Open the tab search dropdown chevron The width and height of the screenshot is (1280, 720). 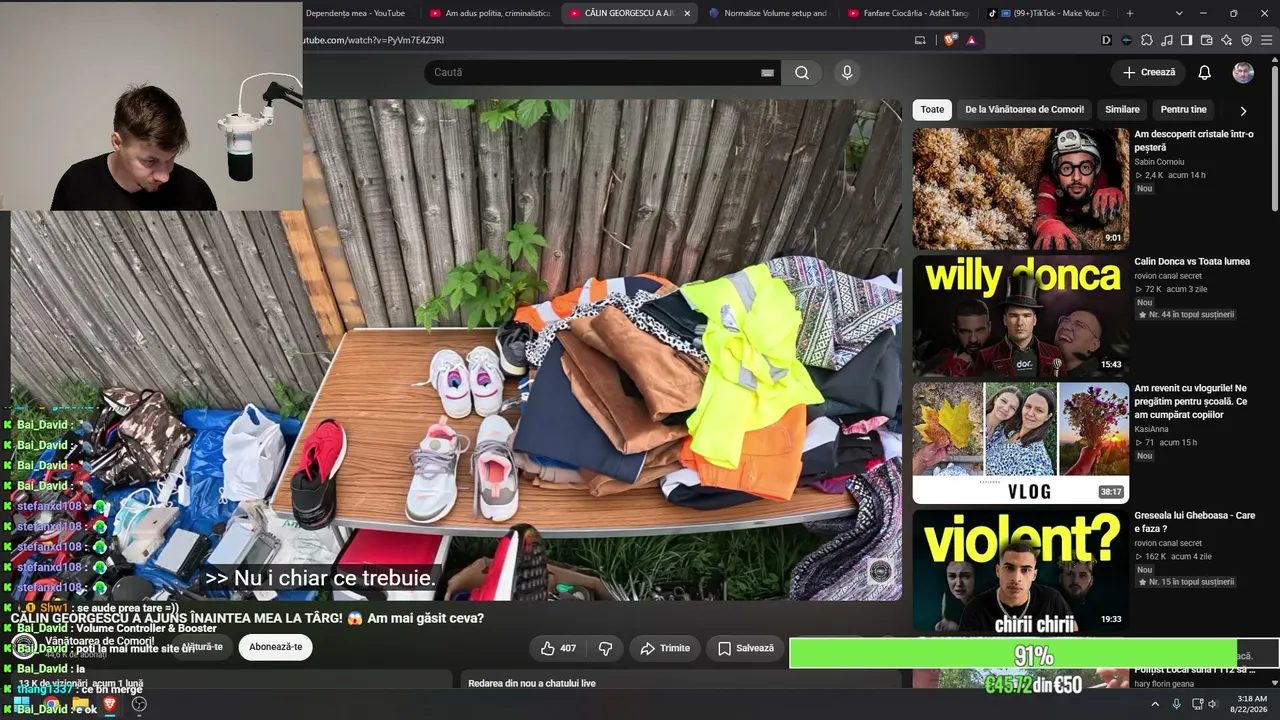(1179, 13)
